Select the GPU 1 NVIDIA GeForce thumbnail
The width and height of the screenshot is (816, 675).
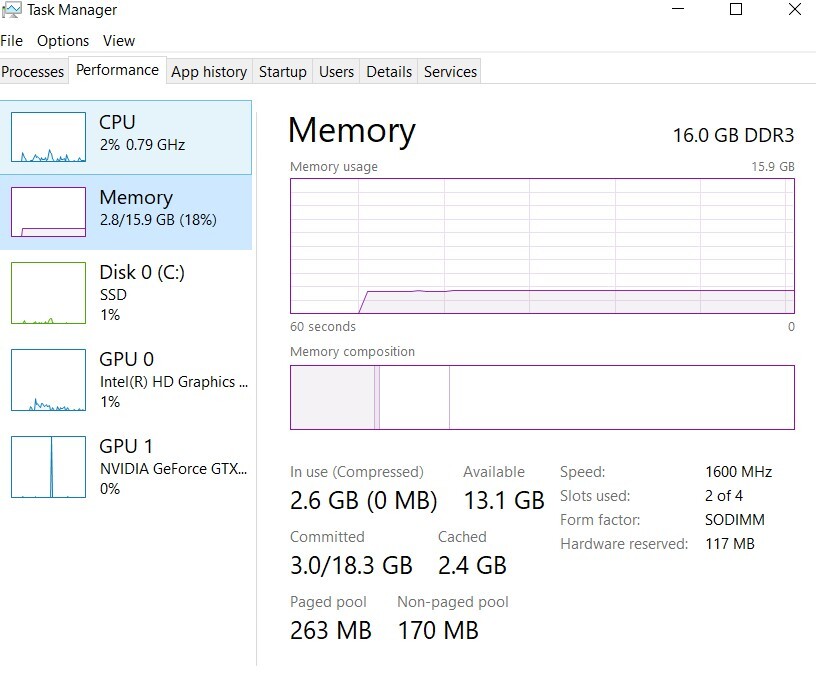coord(48,467)
